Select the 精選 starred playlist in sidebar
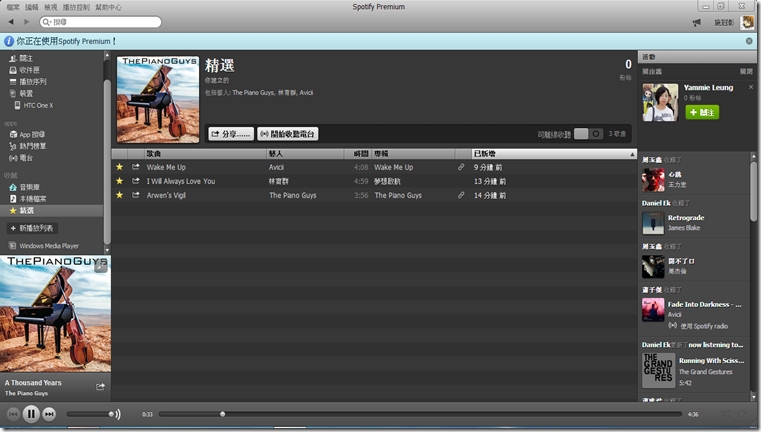 (52, 211)
